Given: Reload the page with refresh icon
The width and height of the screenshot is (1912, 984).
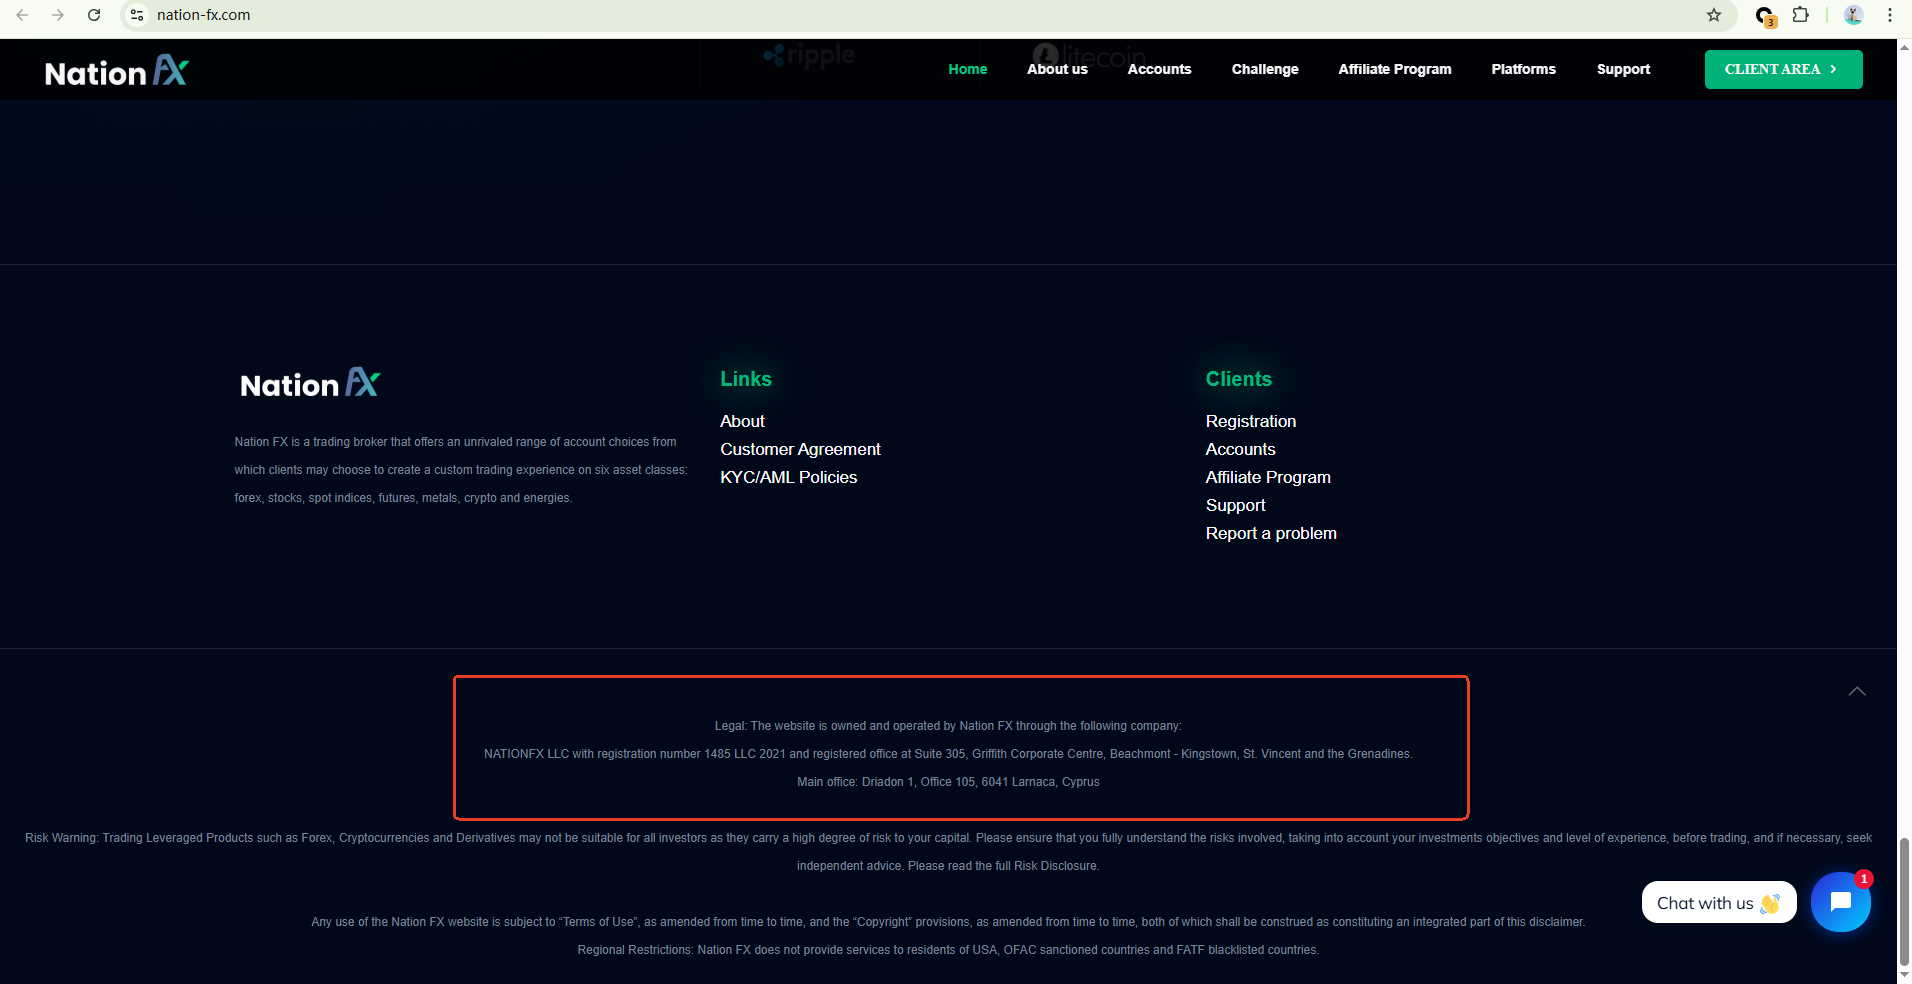Looking at the screenshot, I should click(x=94, y=15).
